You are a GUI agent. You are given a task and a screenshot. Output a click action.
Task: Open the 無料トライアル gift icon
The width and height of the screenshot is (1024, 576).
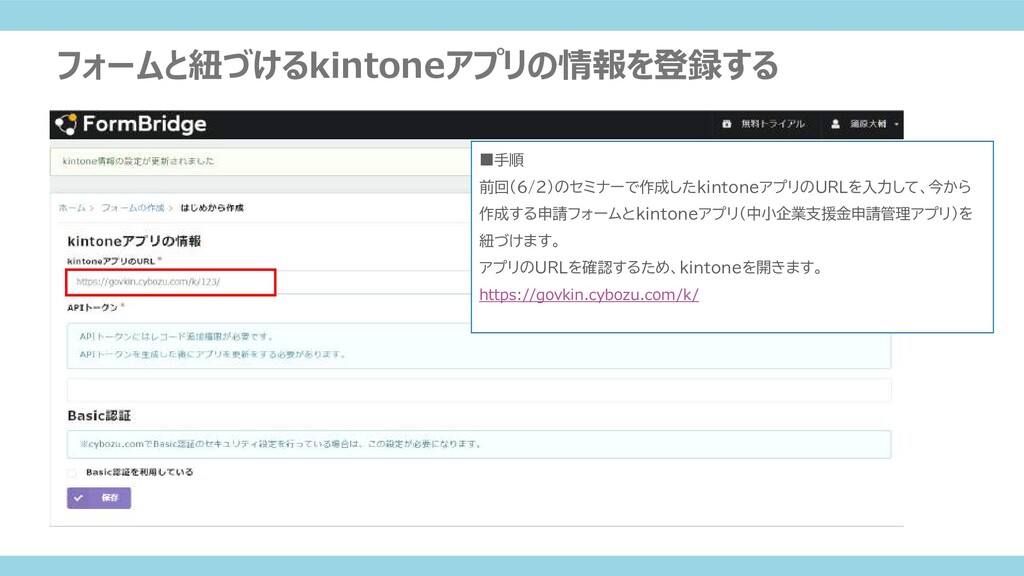726,124
